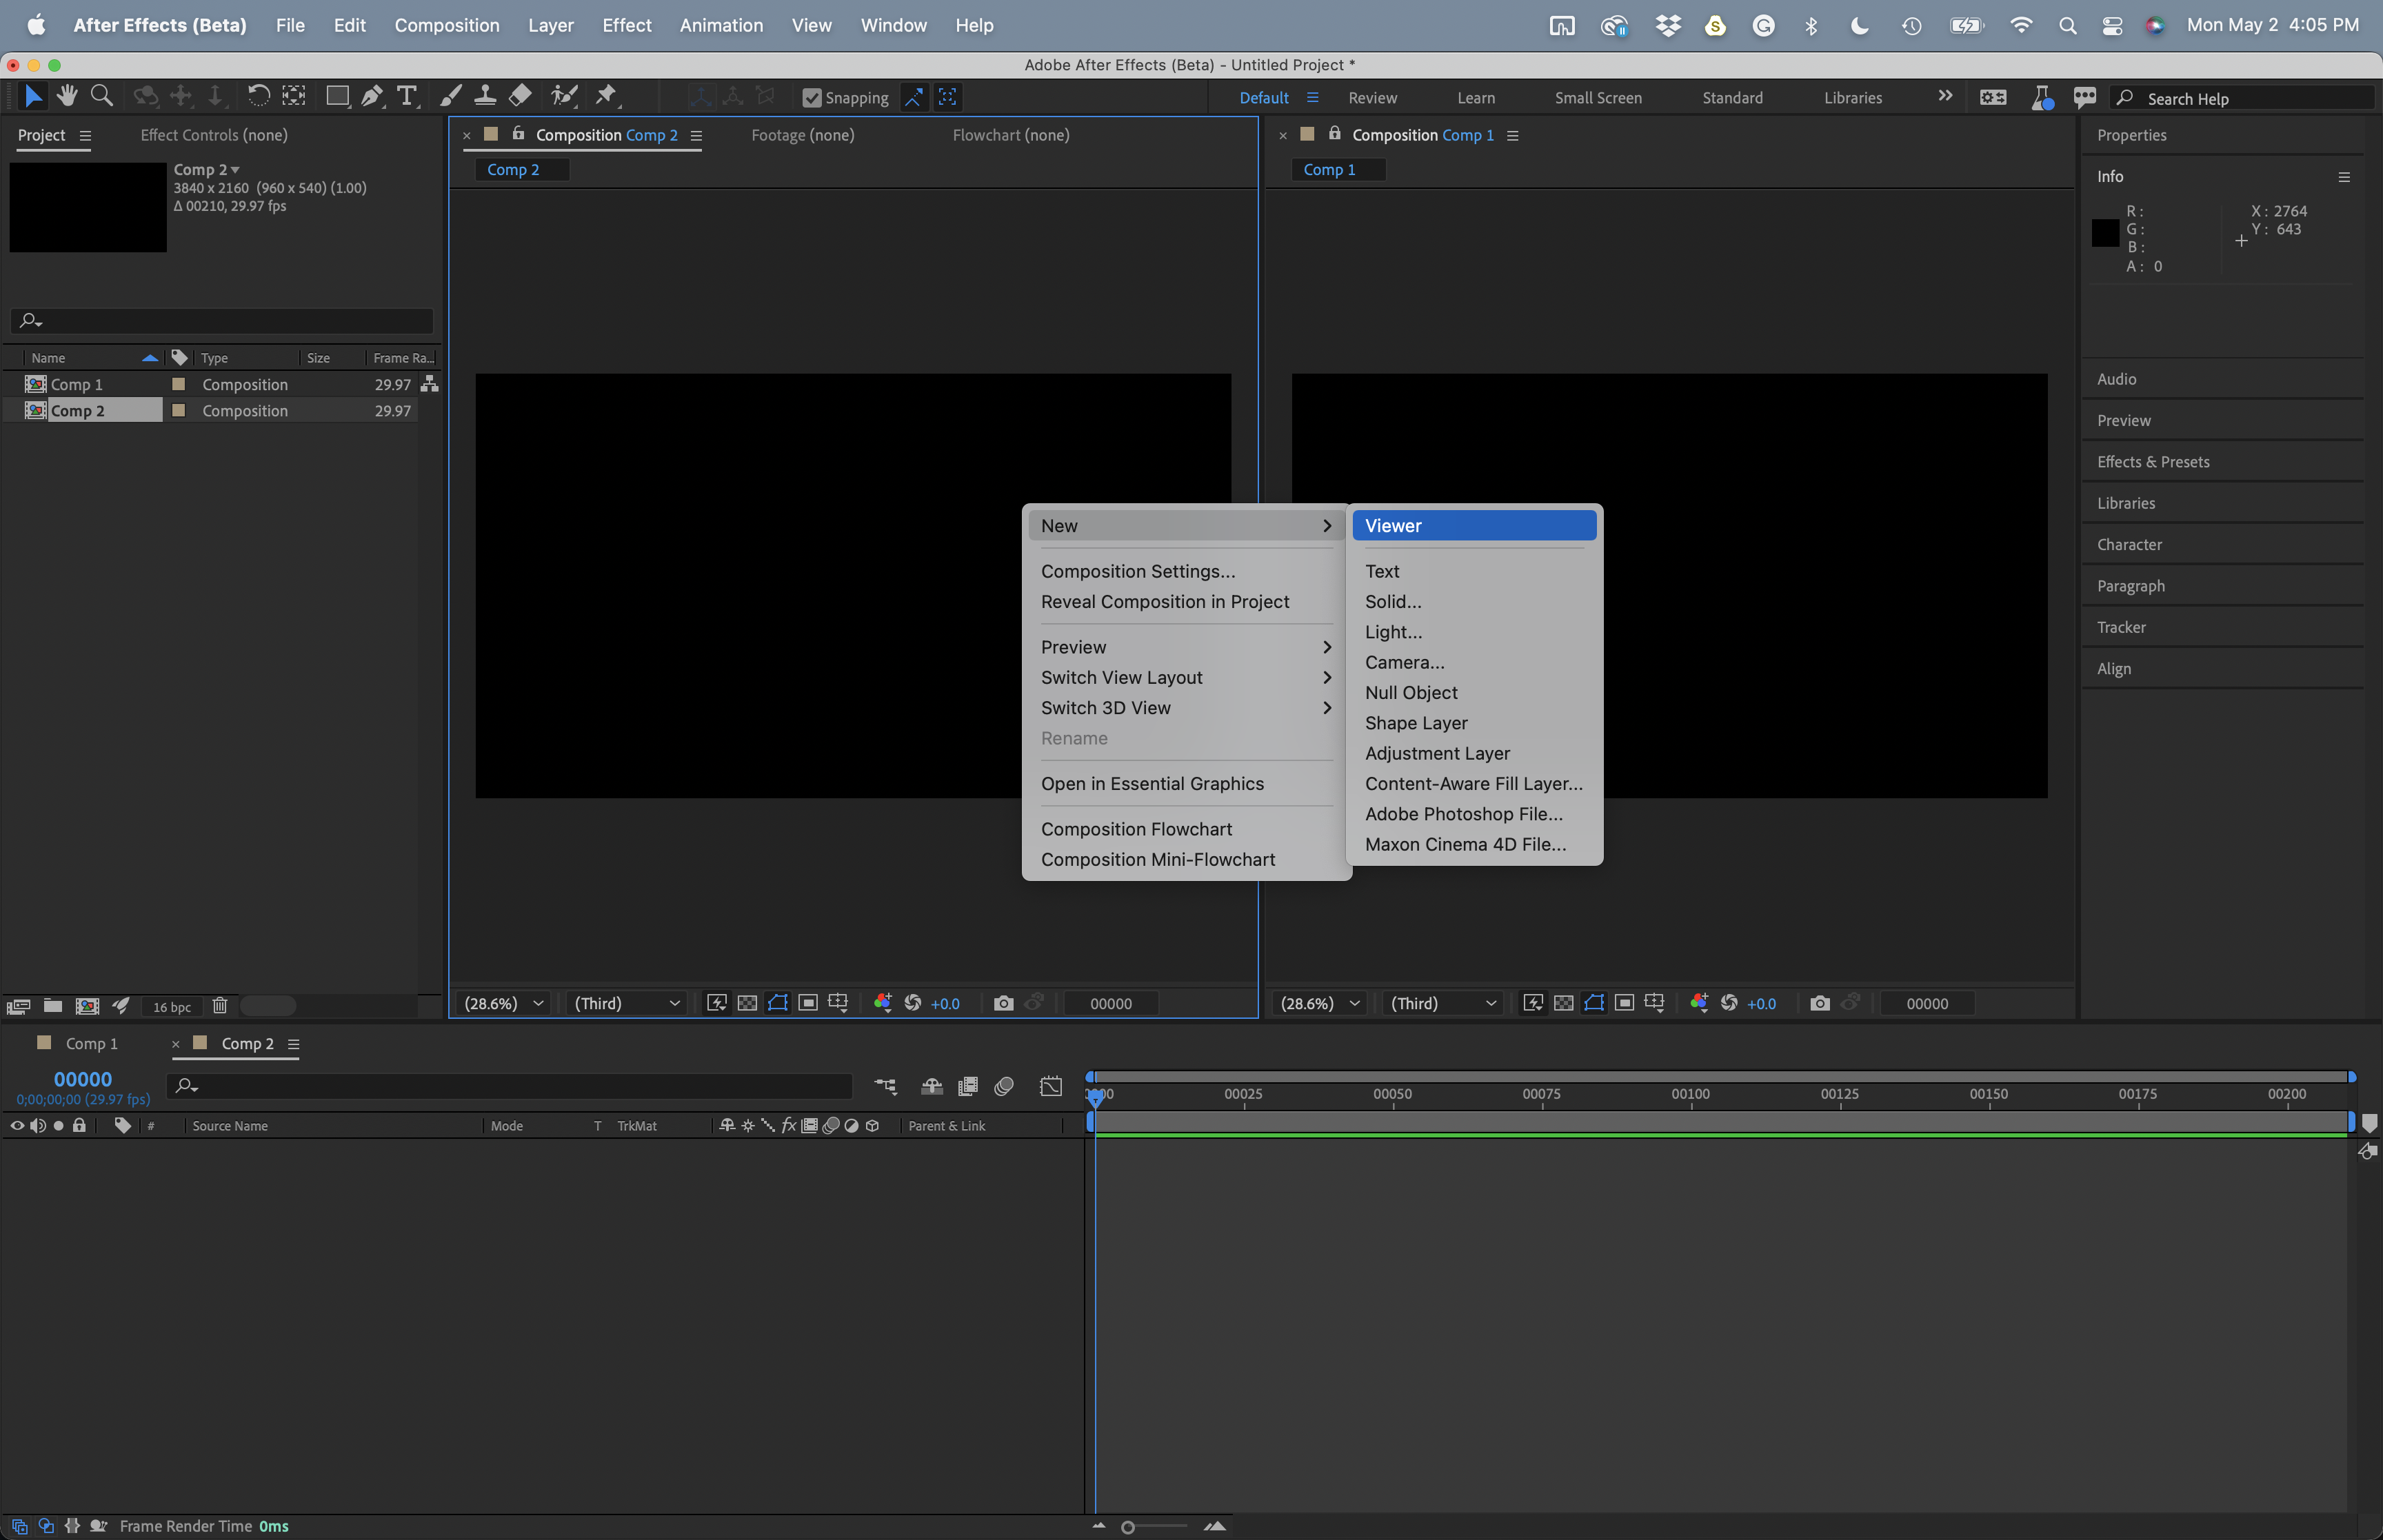The image size is (2383, 1540).
Task: Disable the Snapping checkbox
Action: (812, 97)
